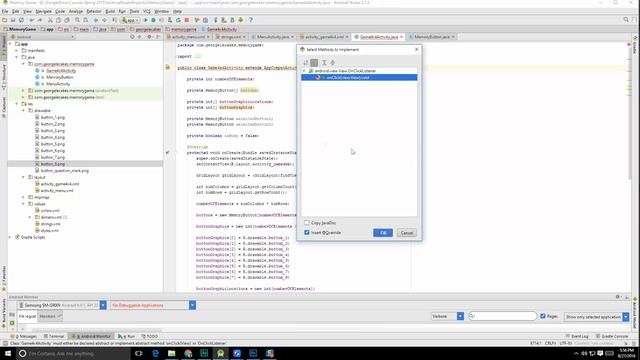Image resolution: width=640 pixels, height=360 pixels.
Task: Click the logcat search input field
Action: (502, 316)
